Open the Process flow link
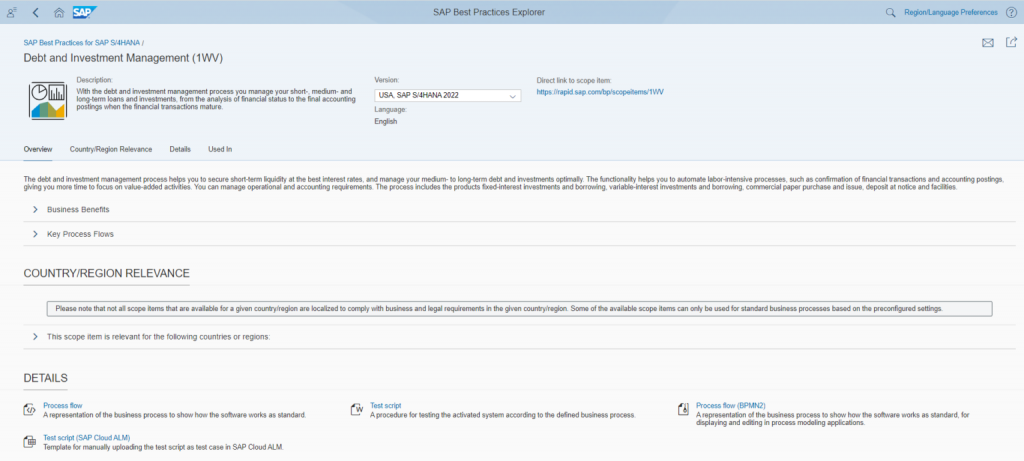The image size is (1024, 461). pos(63,405)
